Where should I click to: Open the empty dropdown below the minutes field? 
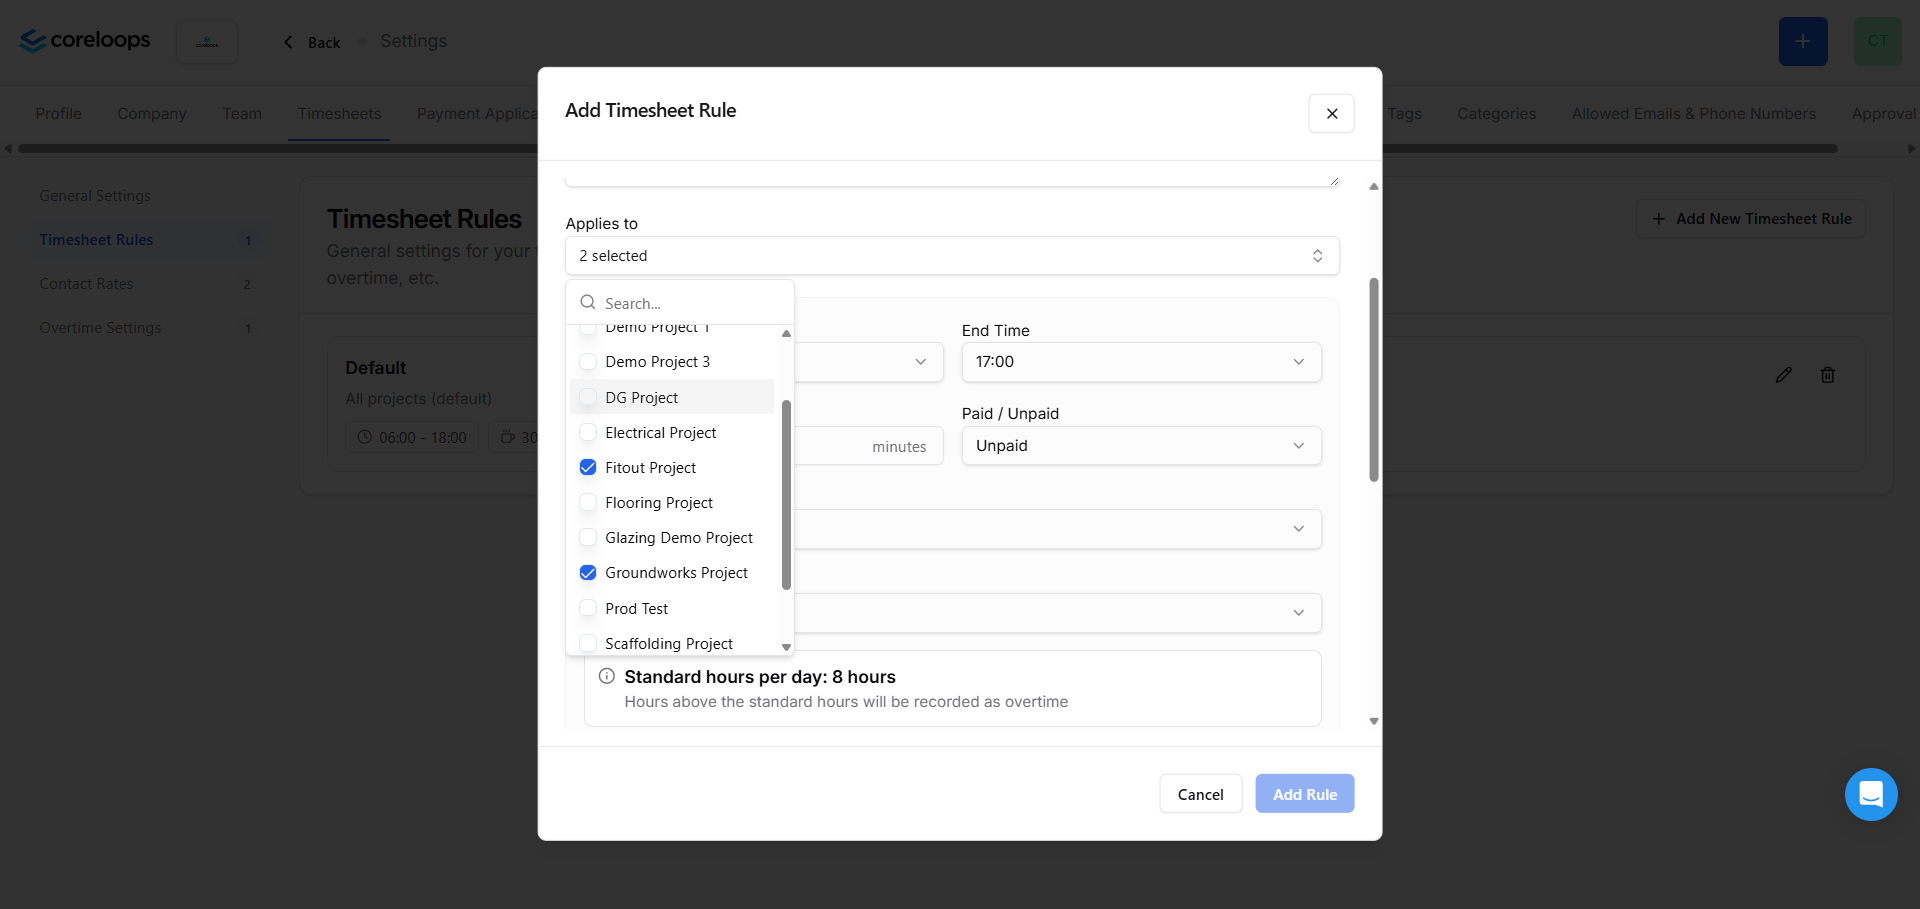coord(1058,529)
